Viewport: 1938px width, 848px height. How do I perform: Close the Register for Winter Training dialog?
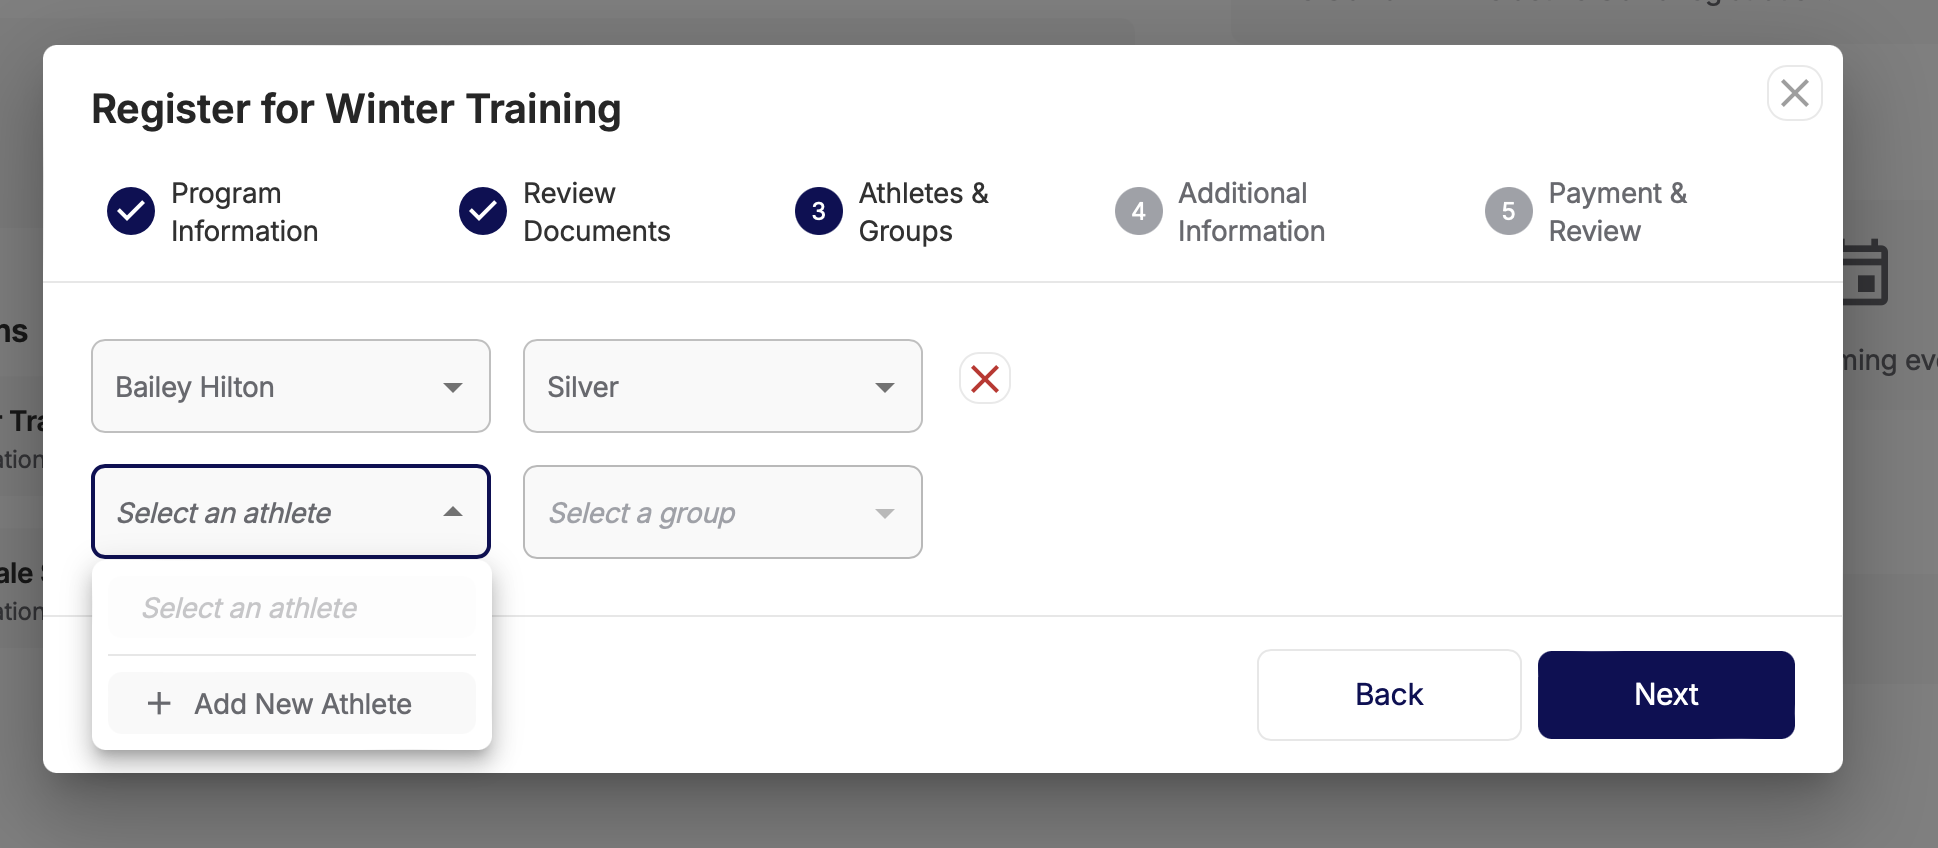pos(1794,93)
